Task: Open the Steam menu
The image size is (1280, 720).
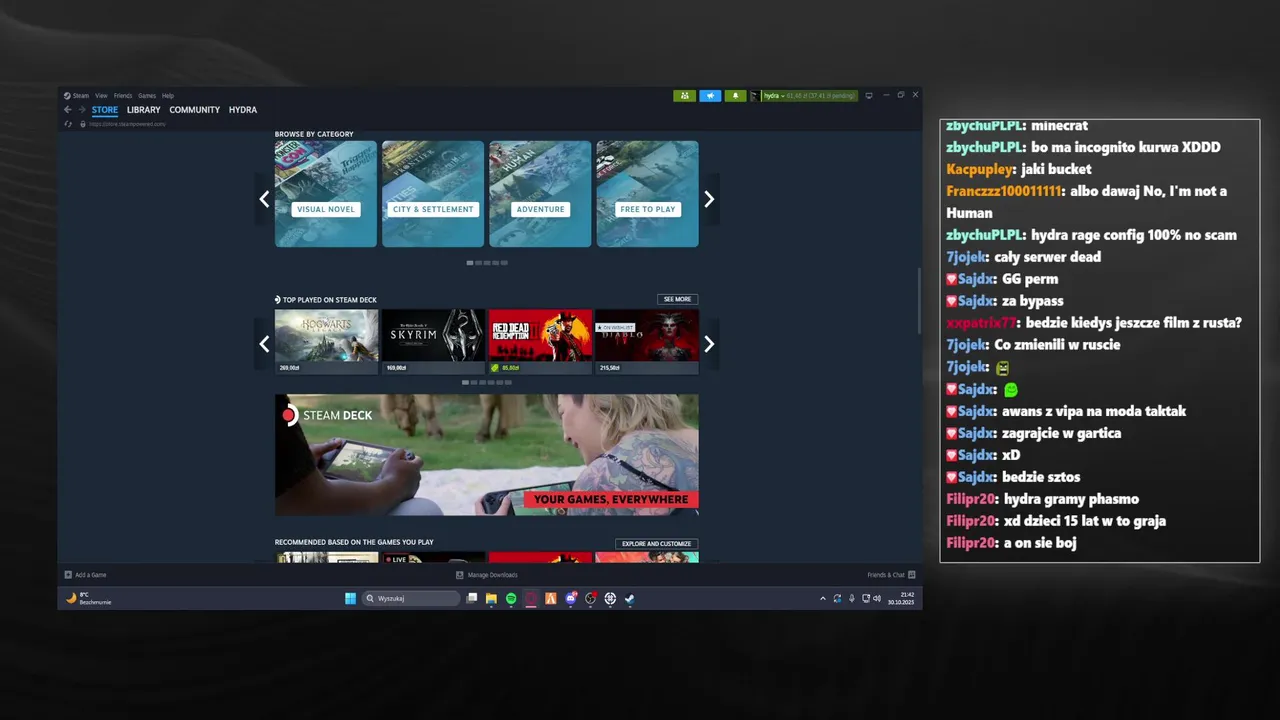Action: [81, 96]
